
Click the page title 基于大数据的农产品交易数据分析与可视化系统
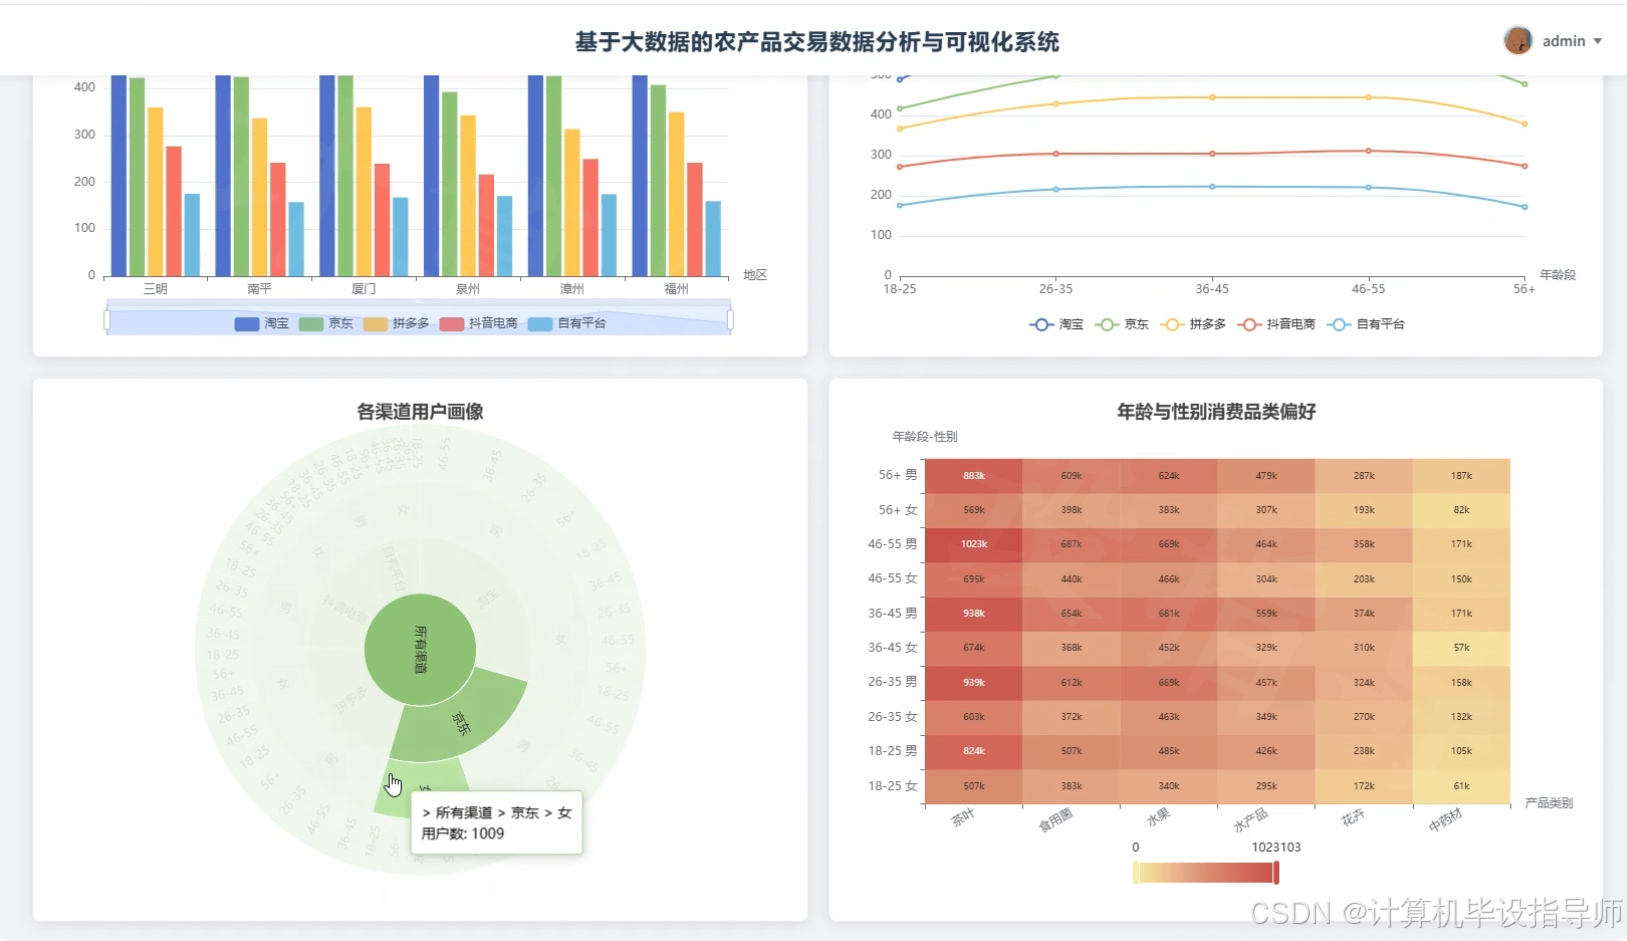pos(817,42)
